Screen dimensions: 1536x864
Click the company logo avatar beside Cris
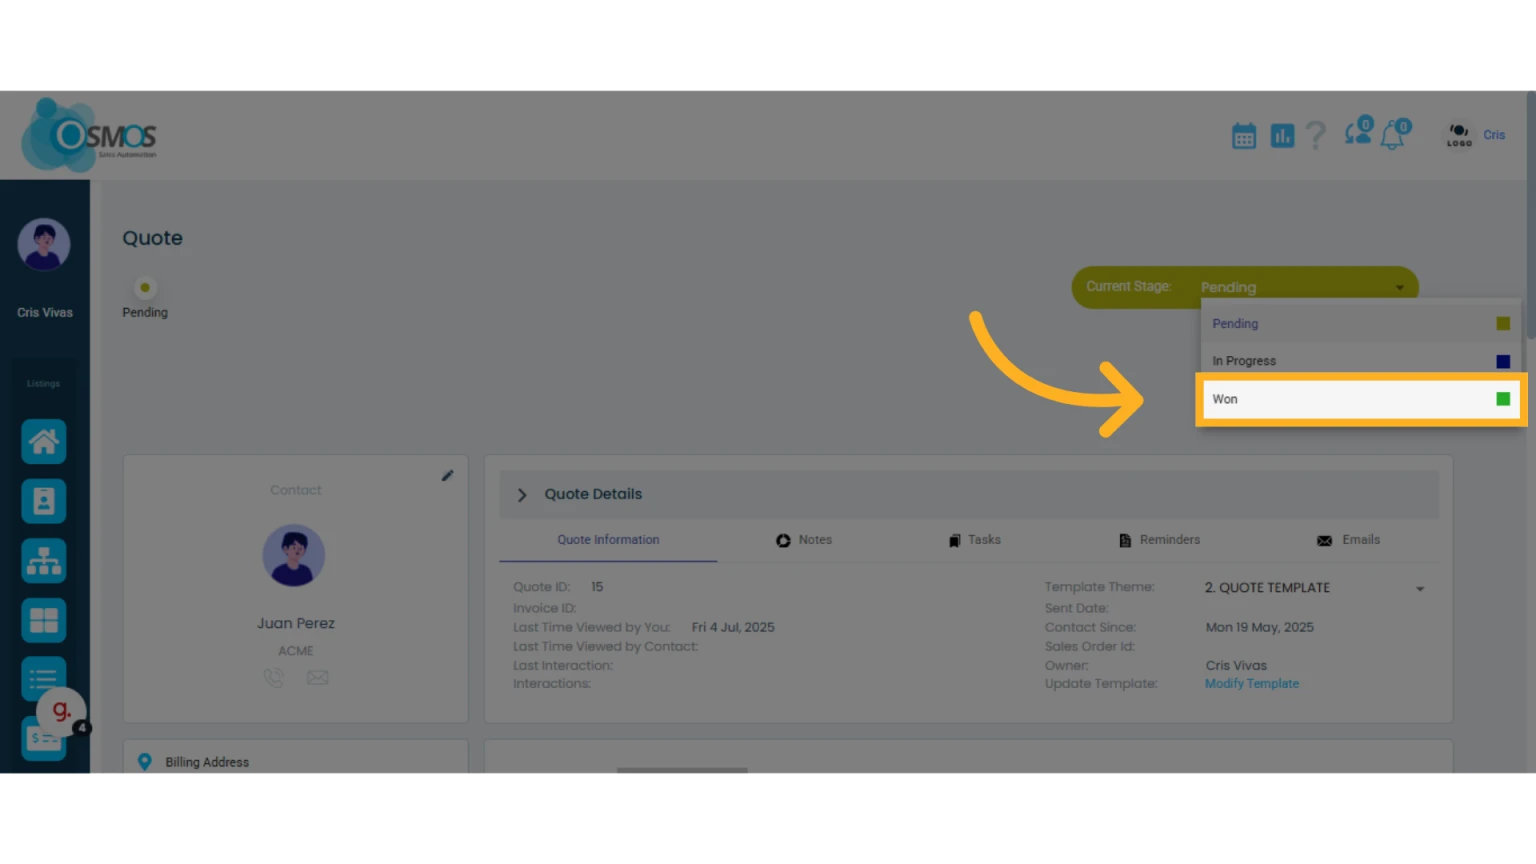click(1459, 135)
